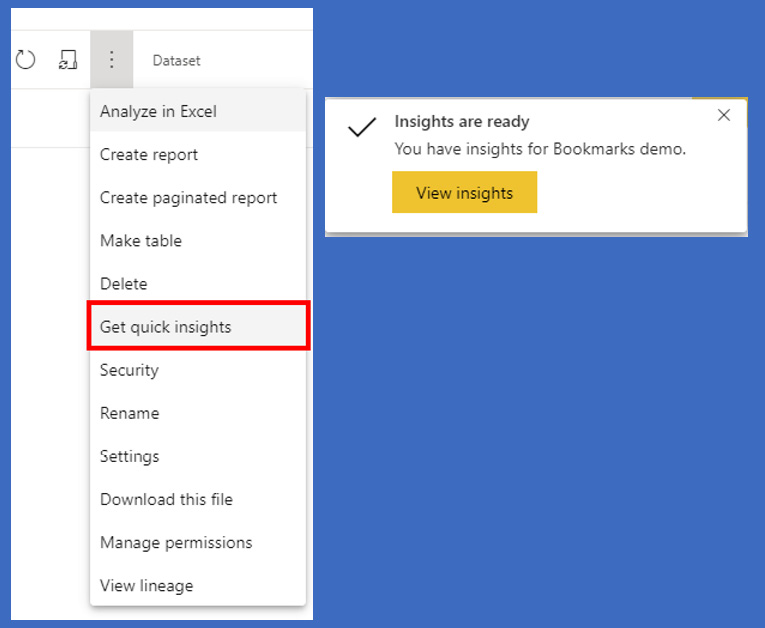Choose Manage permissions

coord(176,542)
